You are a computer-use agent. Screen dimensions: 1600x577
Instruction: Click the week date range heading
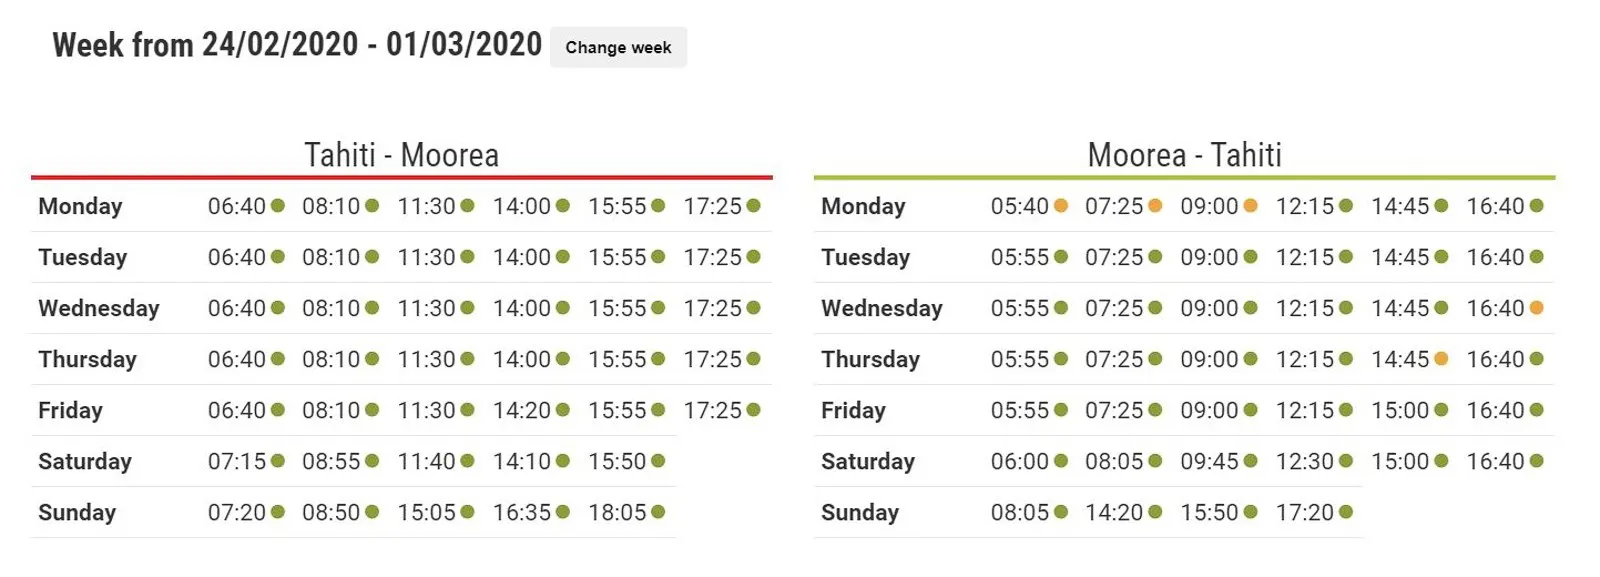[x=297, y=45]
